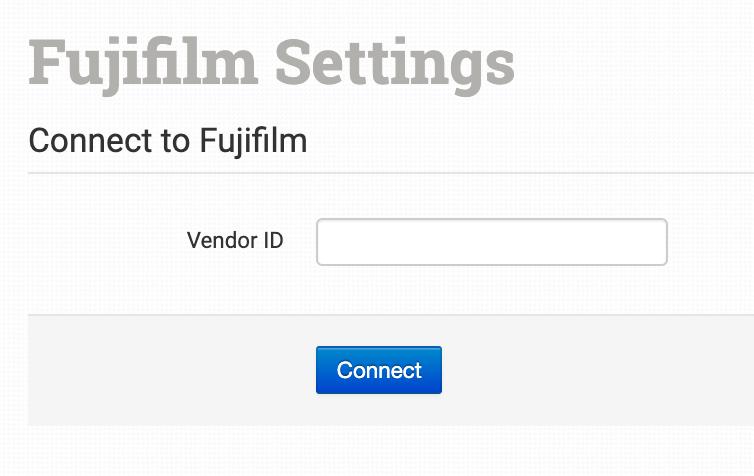Screen dimensions: 754x476
Task: Click the Connect button
Action: tap(378, 370)
